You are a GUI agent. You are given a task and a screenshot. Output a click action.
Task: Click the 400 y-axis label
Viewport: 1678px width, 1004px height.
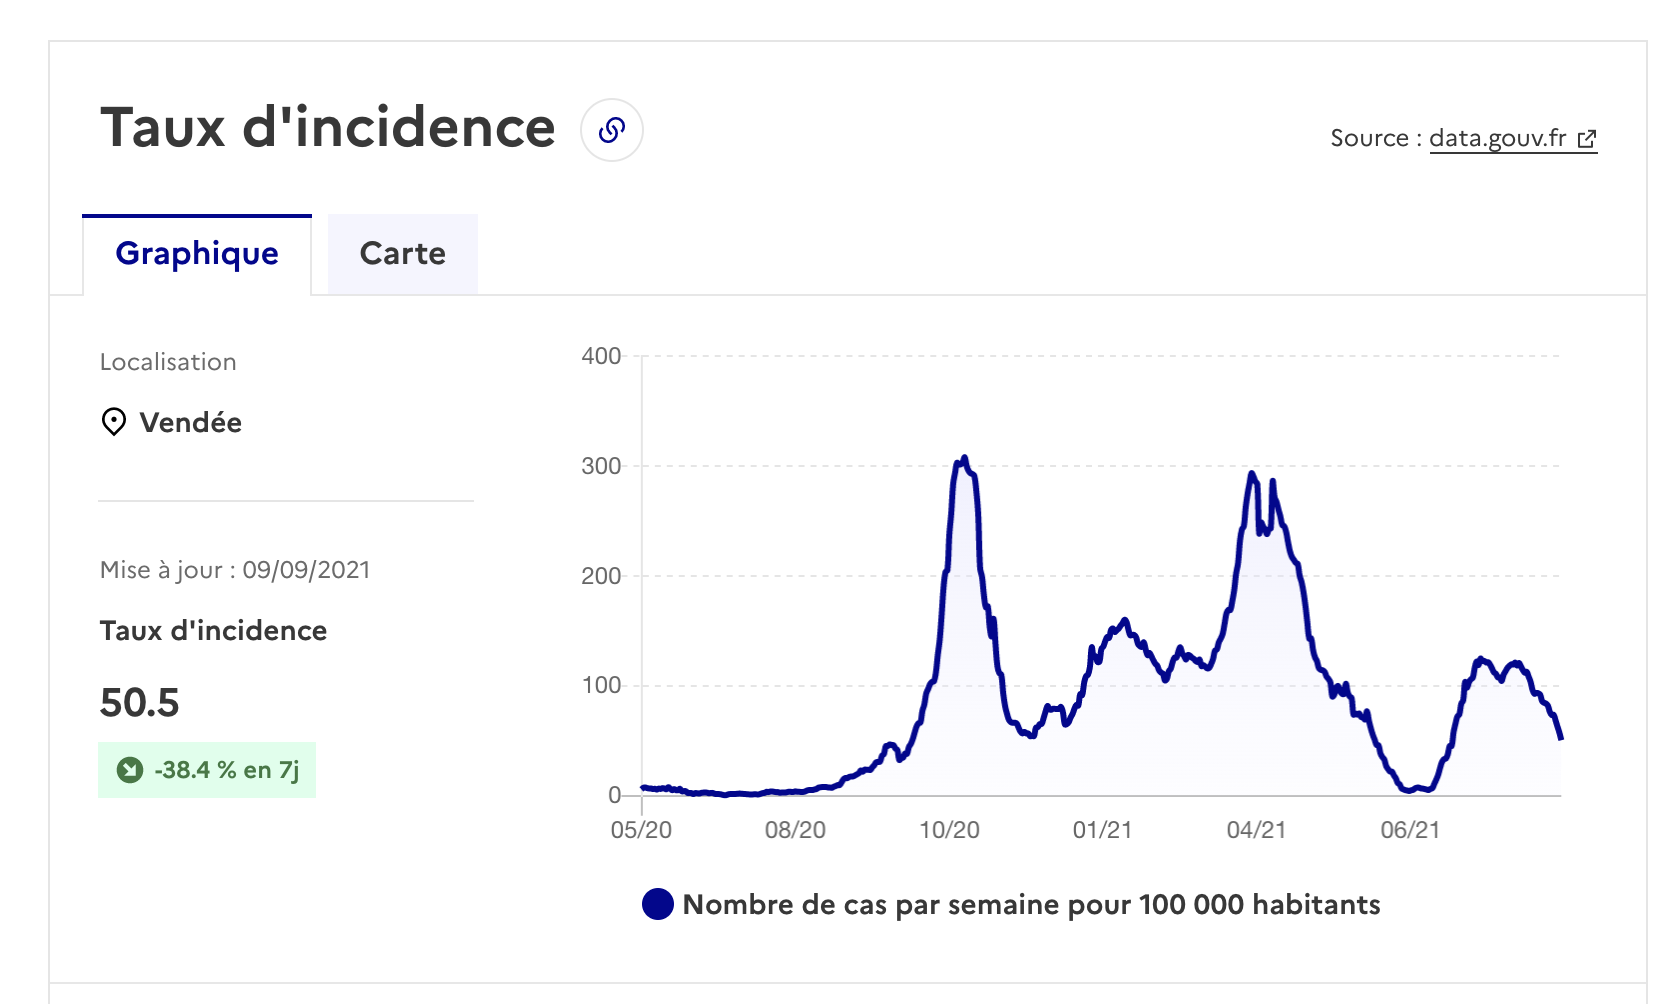601,356
